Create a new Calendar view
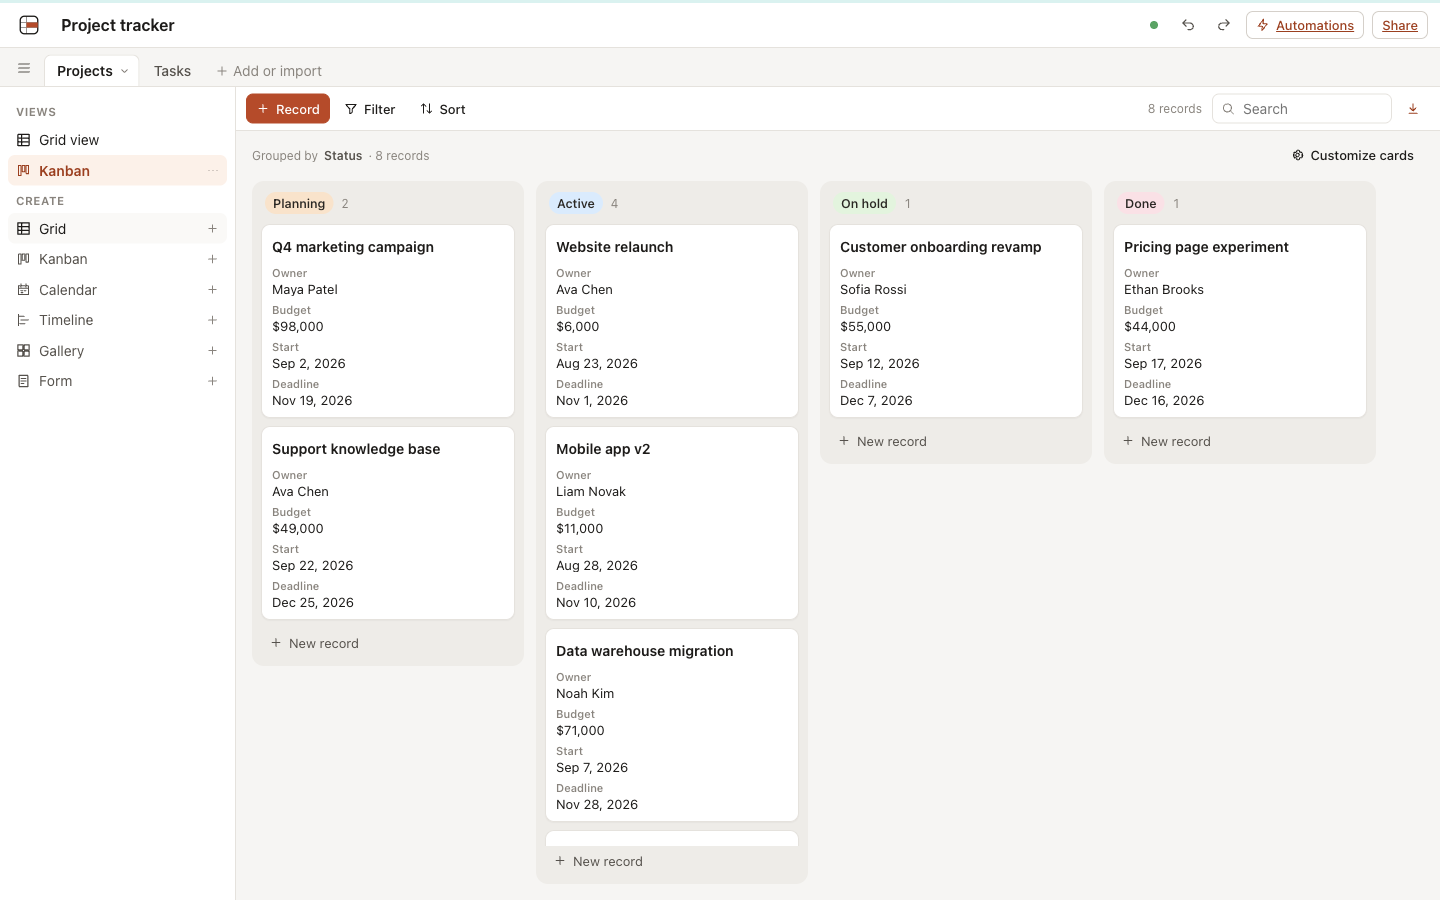The height and width of the screenshot is (900, 1440). 118,290
